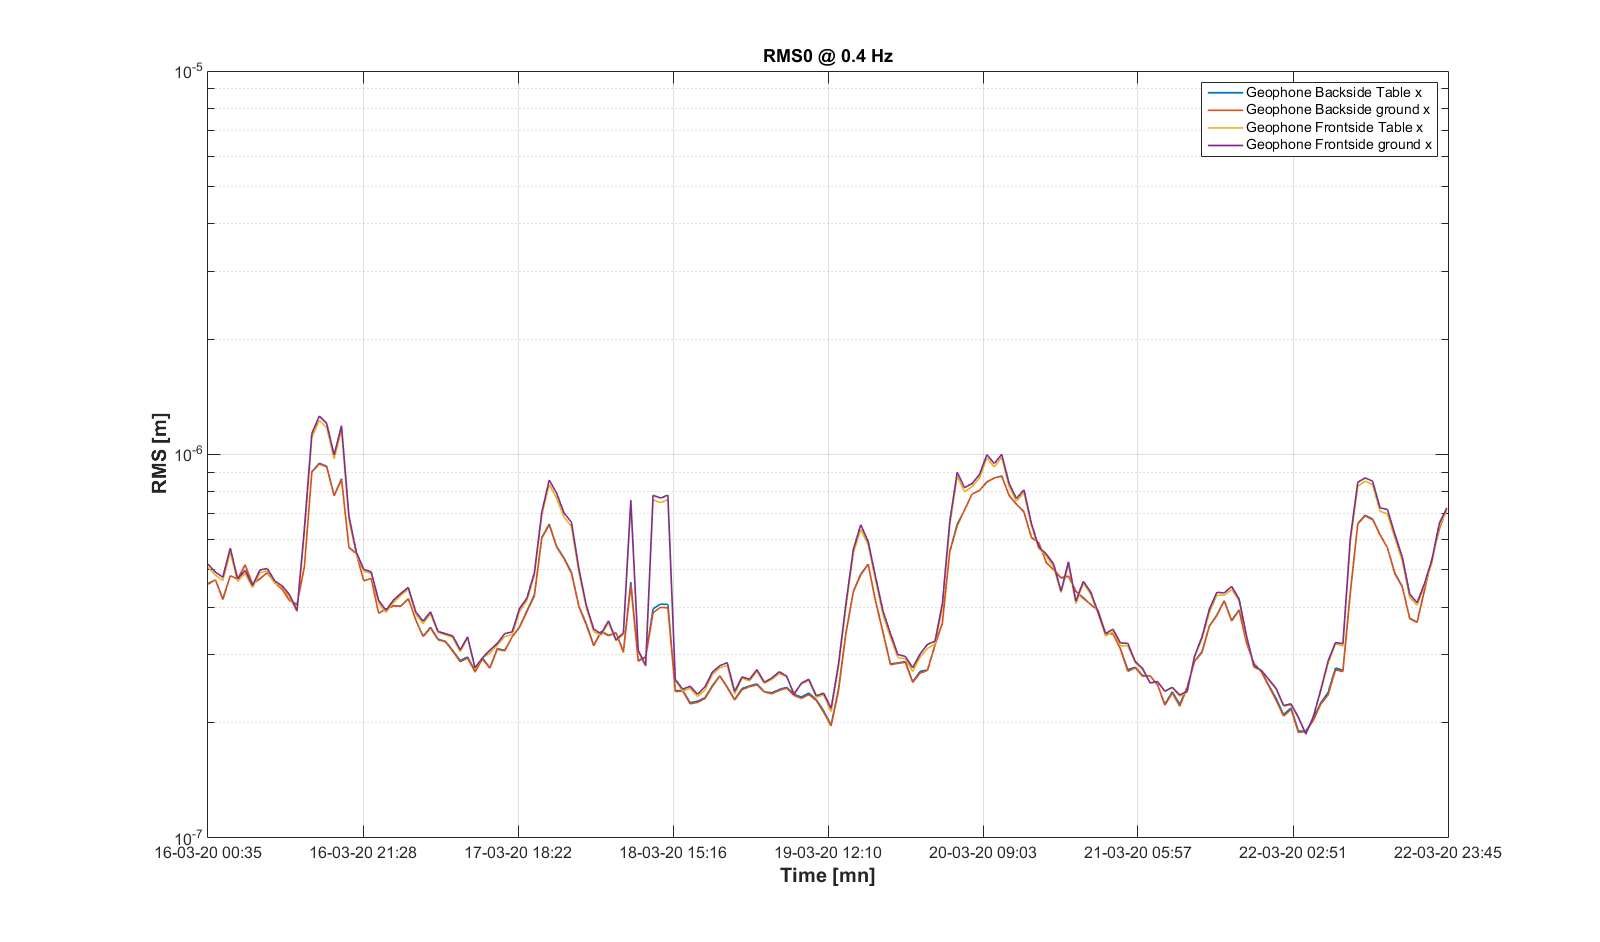Click x-axis tick label 17-03-20 18:22

click(518, 853)
